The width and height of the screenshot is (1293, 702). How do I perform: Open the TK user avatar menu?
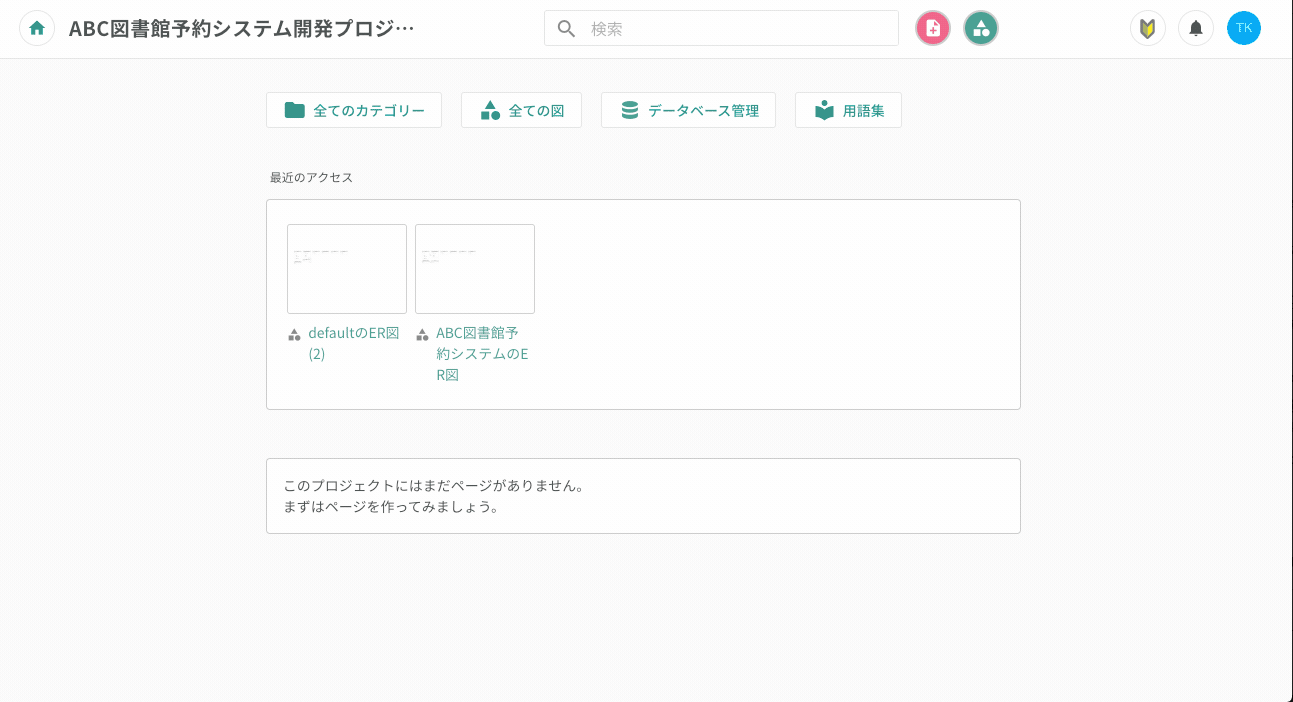coord(1244,28)
